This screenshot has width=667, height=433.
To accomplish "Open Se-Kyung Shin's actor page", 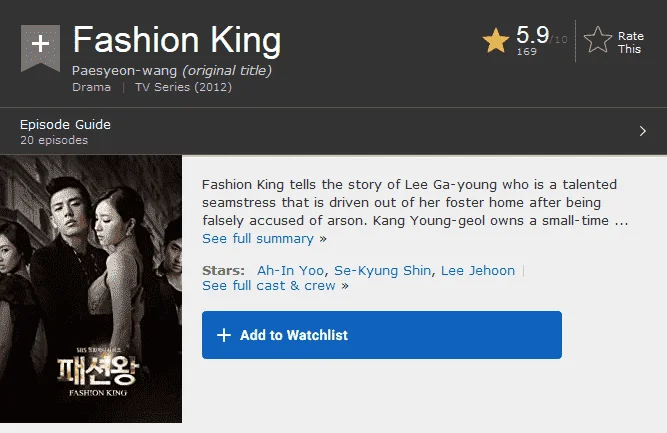I will pos(382,271).
